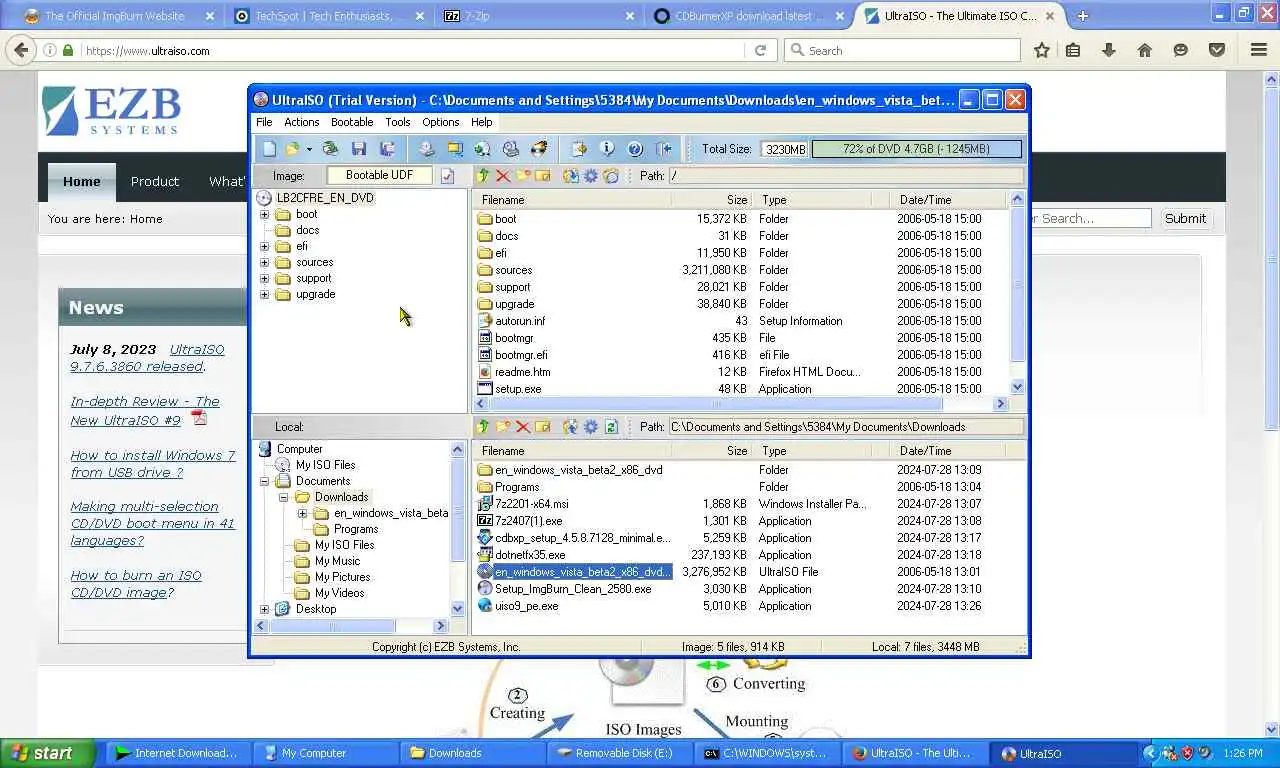
Task: Expand the upgrade folder in image tree
Action: (x=265, y=294)
